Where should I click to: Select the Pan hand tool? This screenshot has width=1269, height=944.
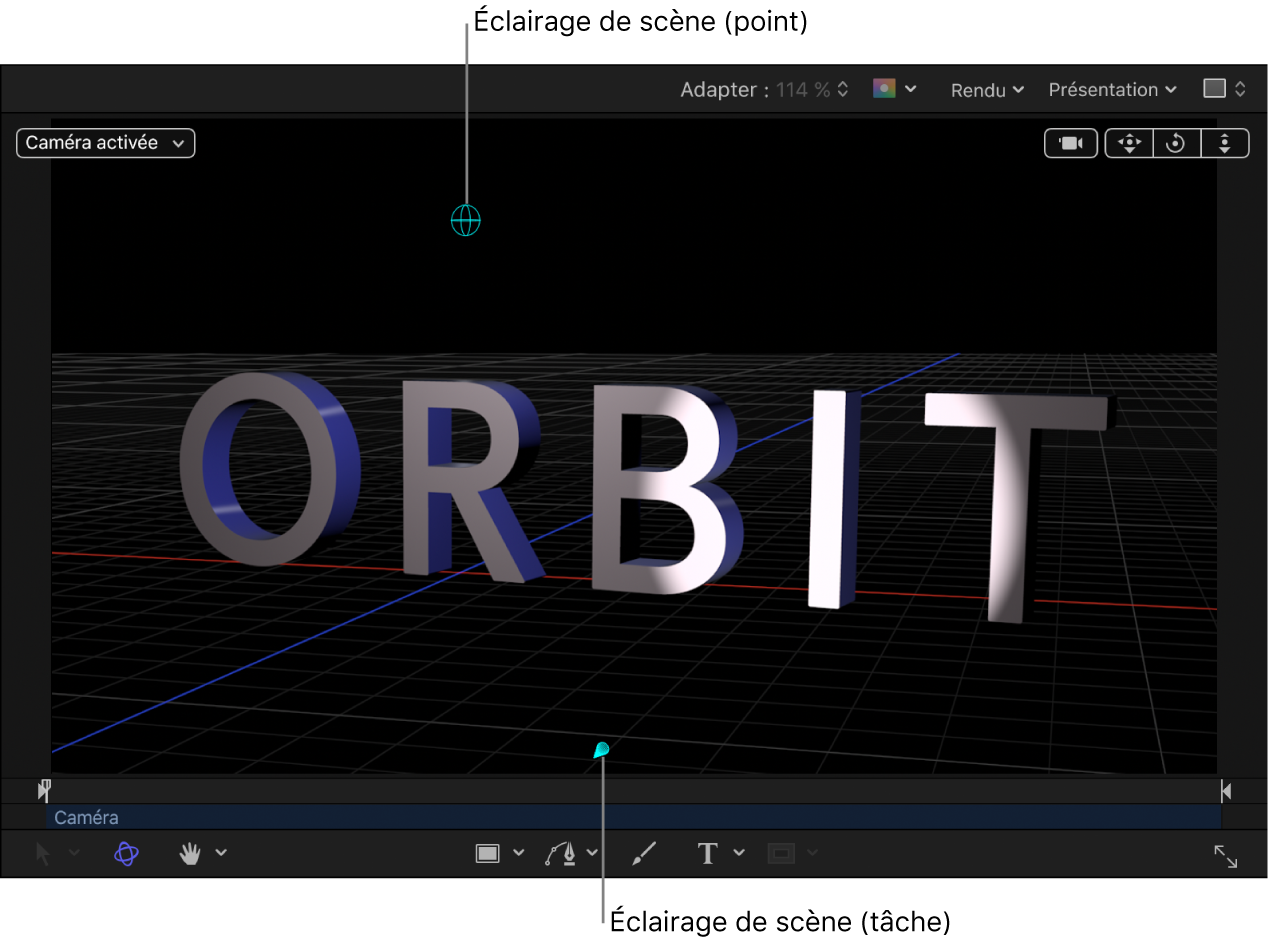(x=191, y=853)
